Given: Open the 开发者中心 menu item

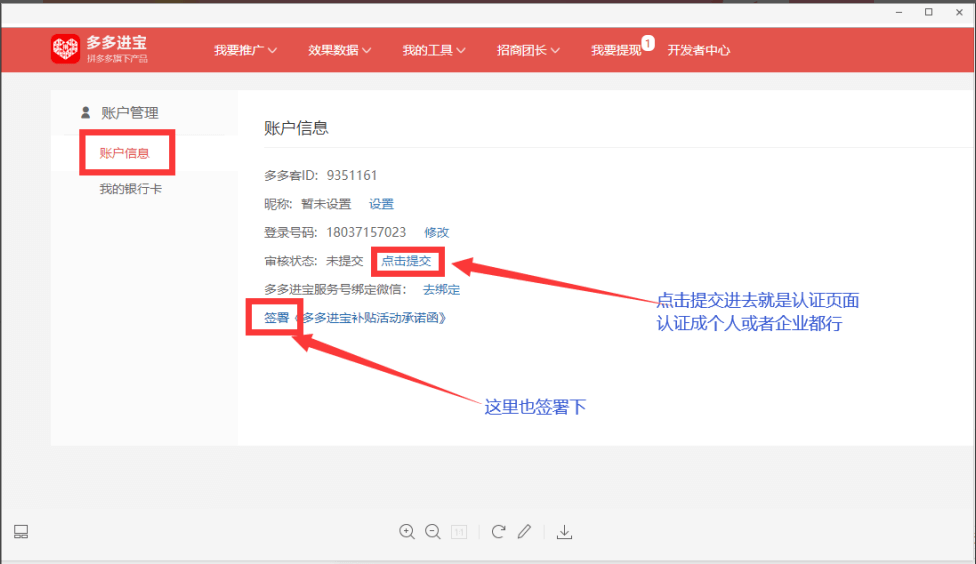Looking at the screenshot, I should click(698, 50).
